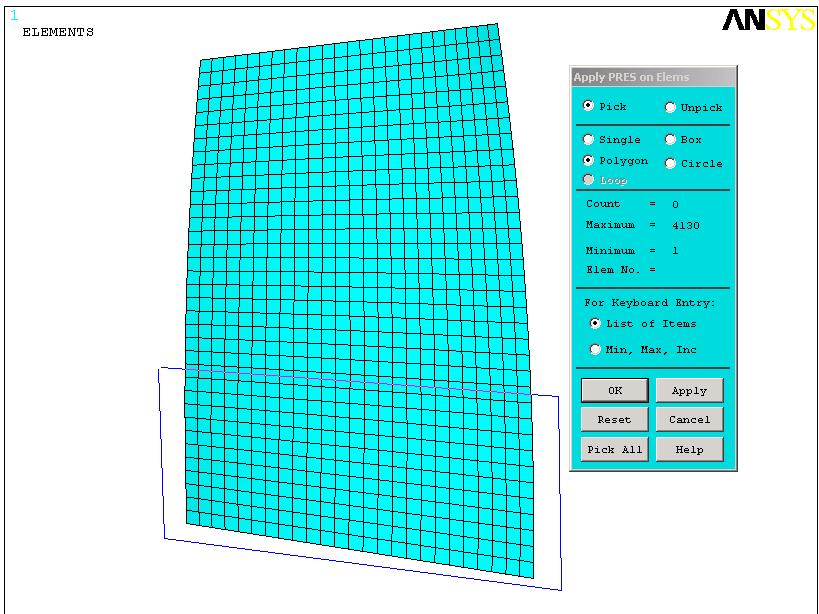The width and height of the screenshot is (819, 614).
Task: Choose Single picking mode
Action: pyautogui.click(x=588, y=139)
